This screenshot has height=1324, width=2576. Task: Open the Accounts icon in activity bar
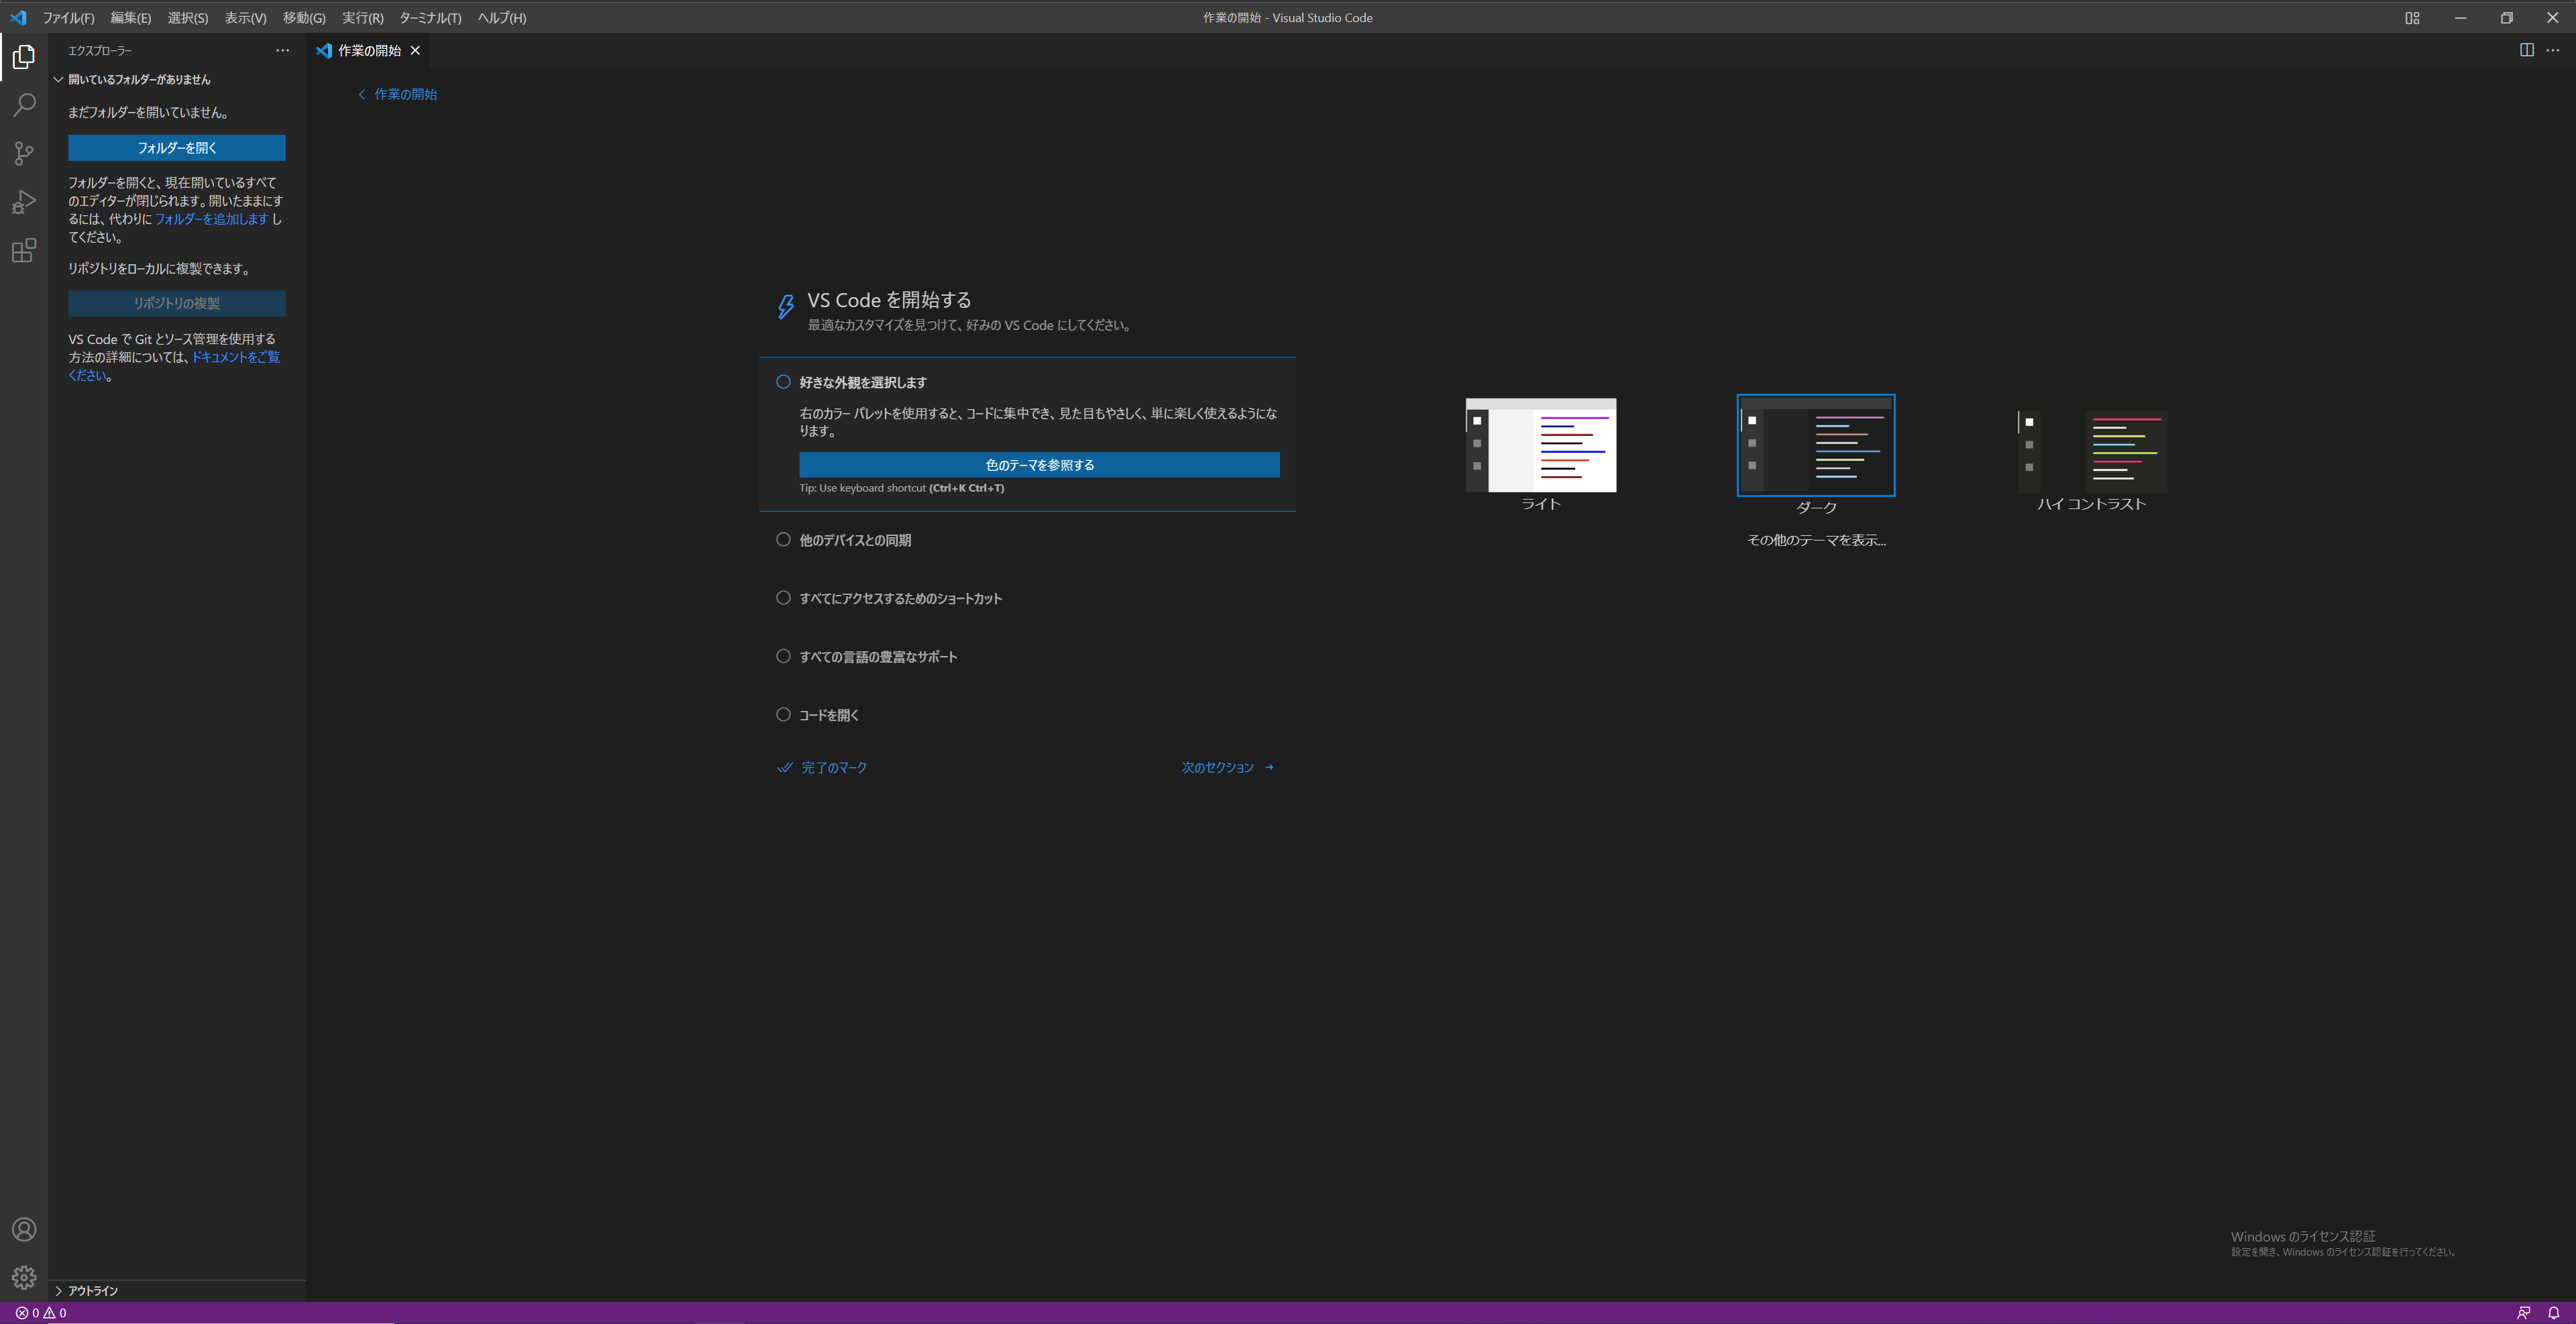(x=24, y=1230)
